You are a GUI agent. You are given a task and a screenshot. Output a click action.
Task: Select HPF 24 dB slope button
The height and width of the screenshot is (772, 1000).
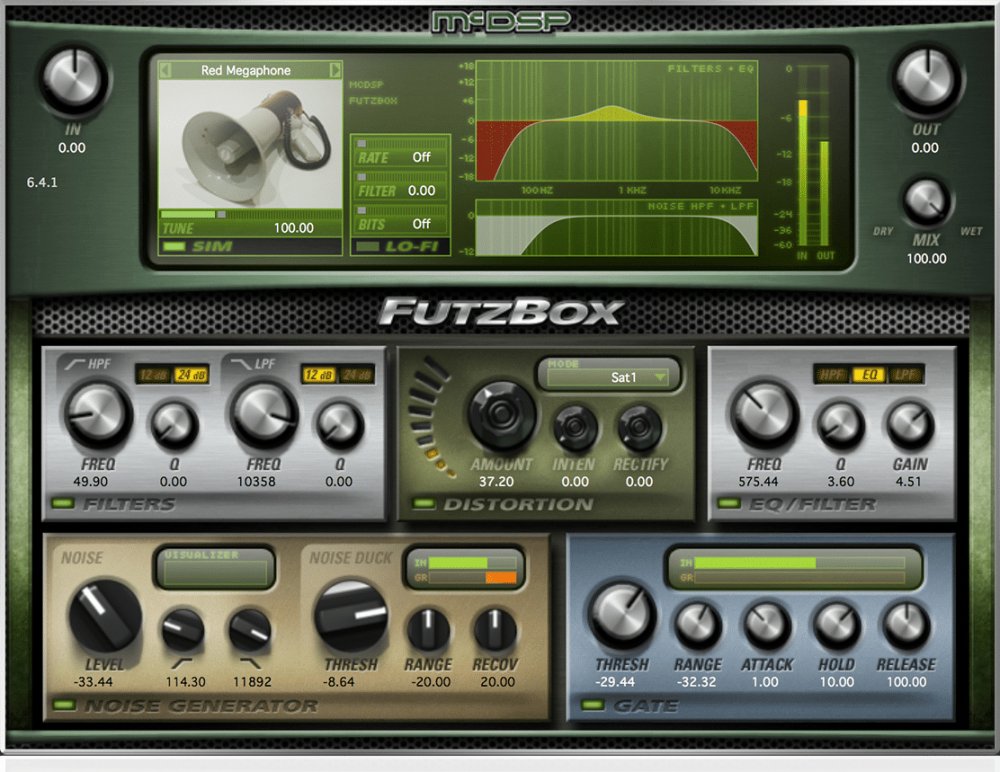click(191, 375)
